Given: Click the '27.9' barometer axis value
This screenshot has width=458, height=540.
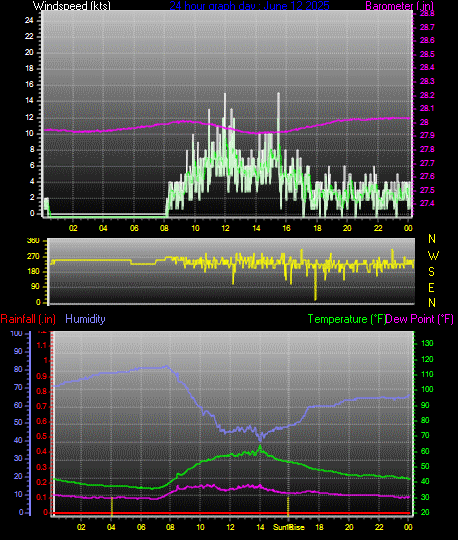Looking at the screenshot, I should (427, 135).
